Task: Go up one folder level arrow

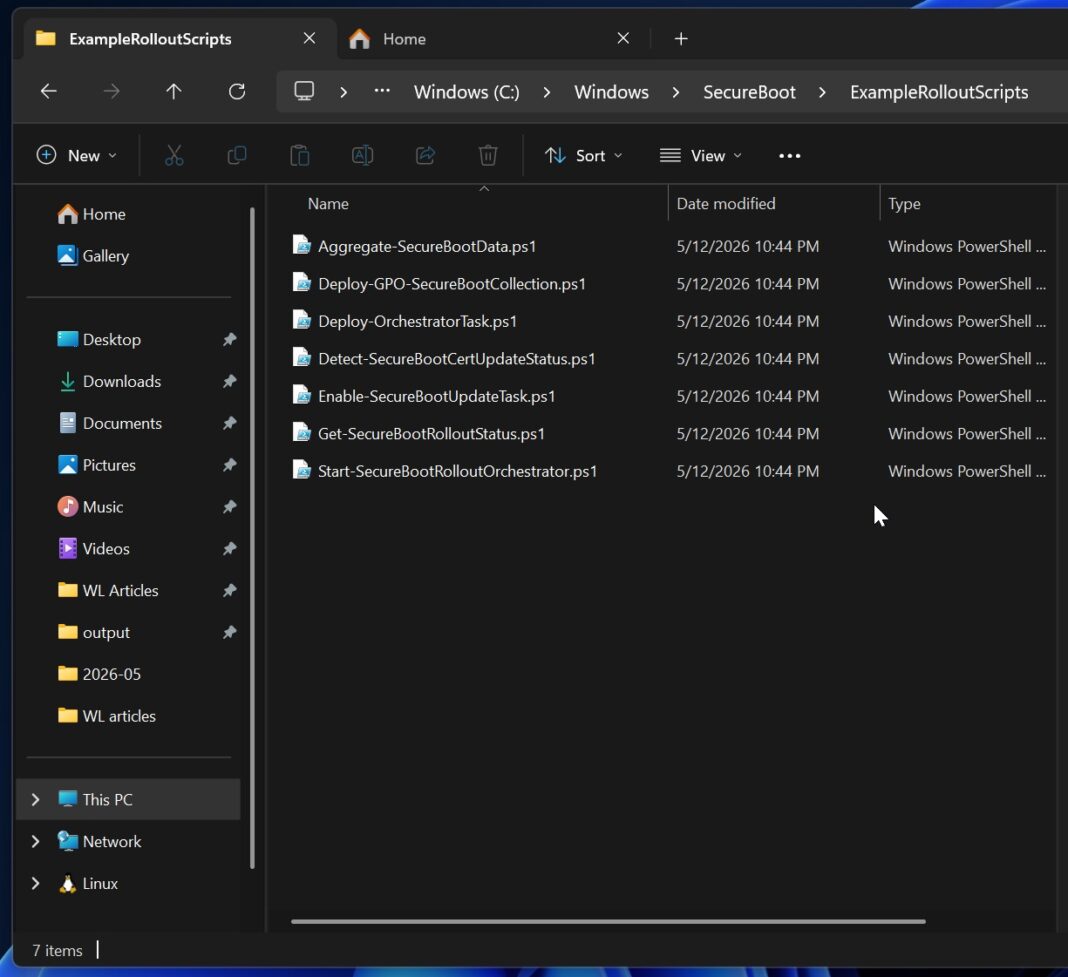Action: click(174, 91)
